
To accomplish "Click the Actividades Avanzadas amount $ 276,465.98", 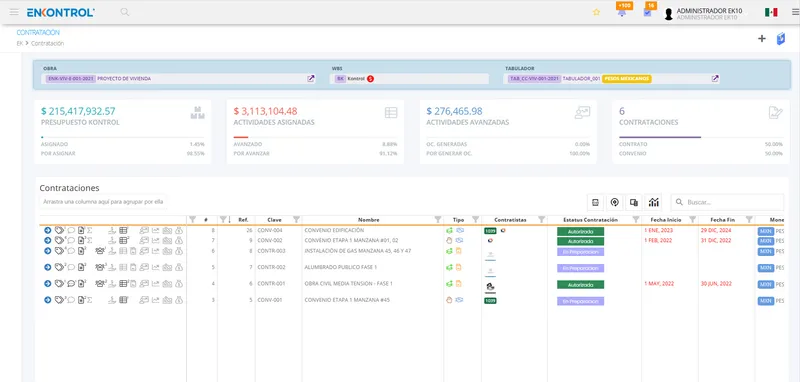I will tap(455, 111).
